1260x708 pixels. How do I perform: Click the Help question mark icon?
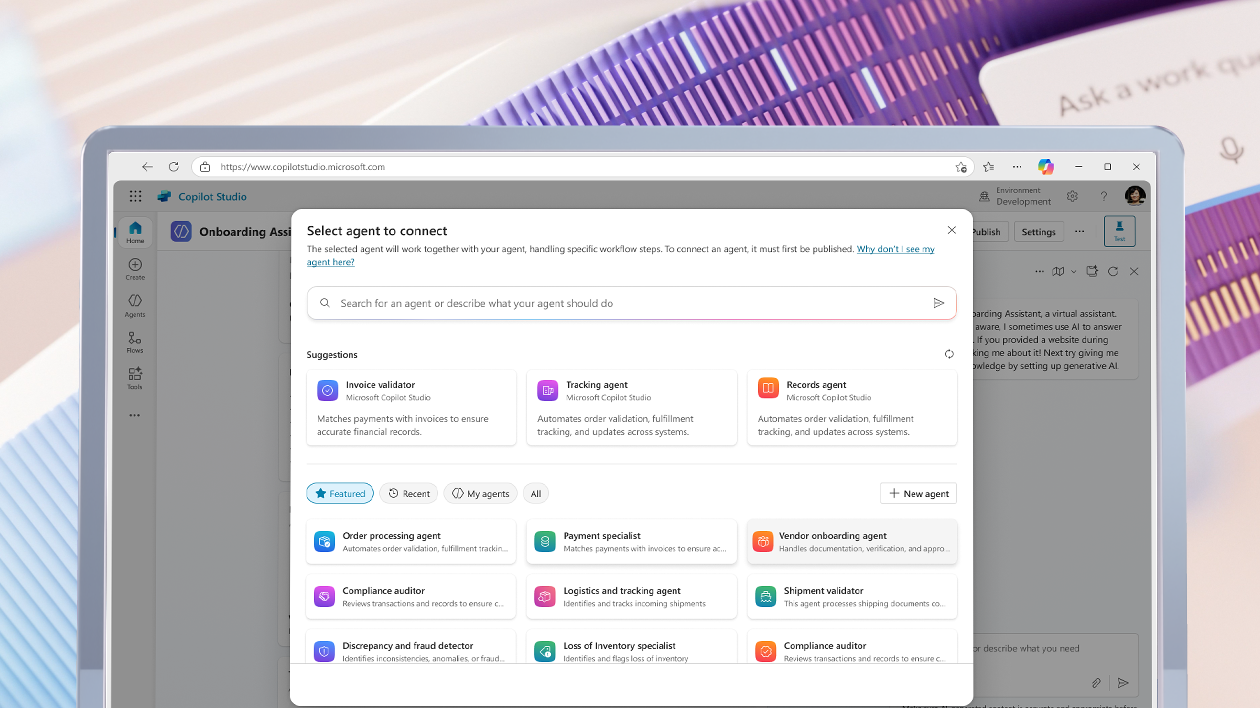point(1103,196)
